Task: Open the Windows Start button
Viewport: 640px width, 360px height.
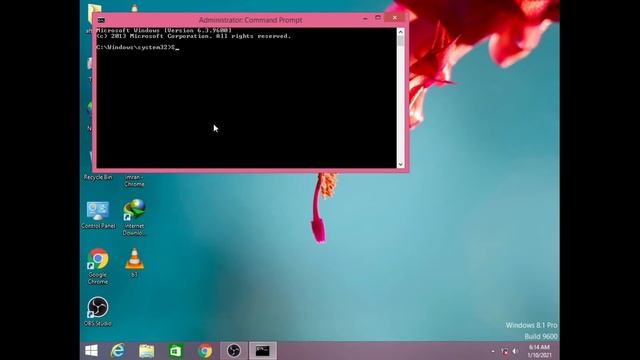Action: coord(91,351)
